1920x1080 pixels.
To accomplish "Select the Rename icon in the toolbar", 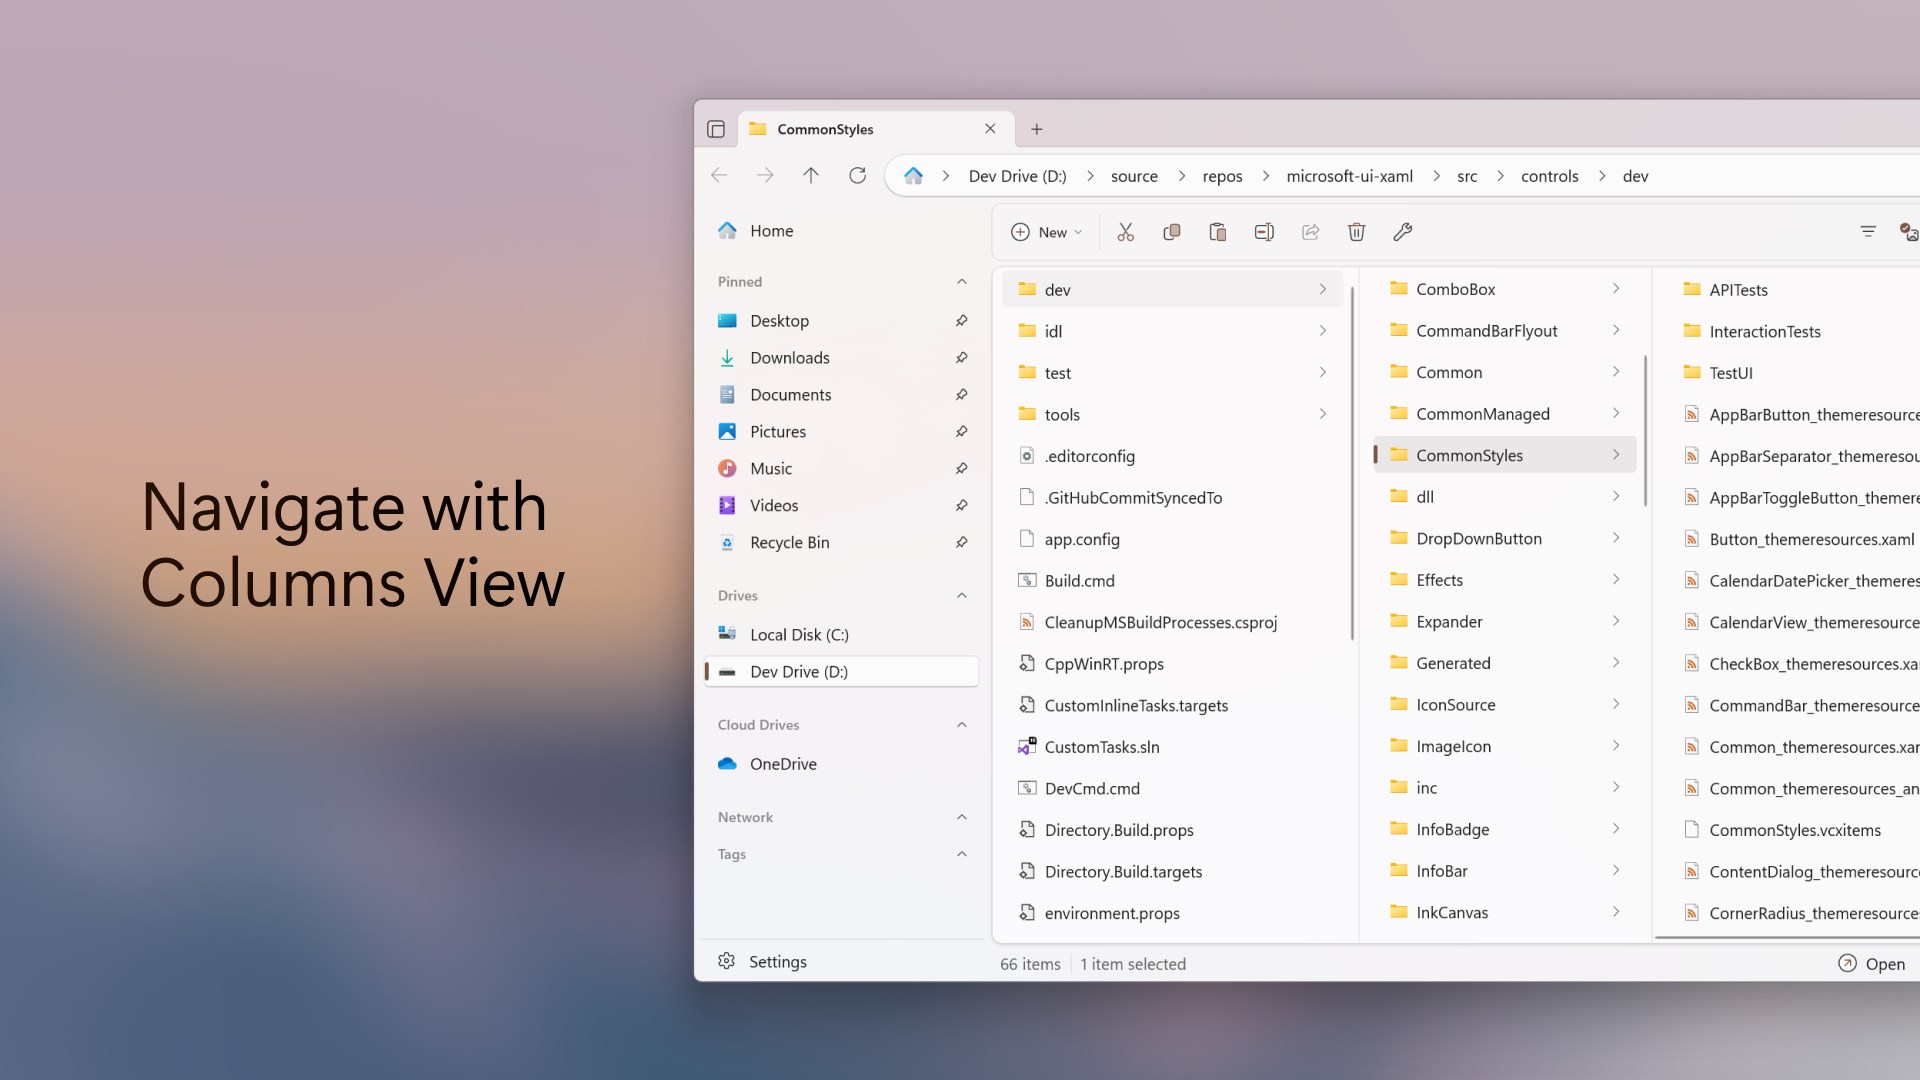I will coord(1263,231).
